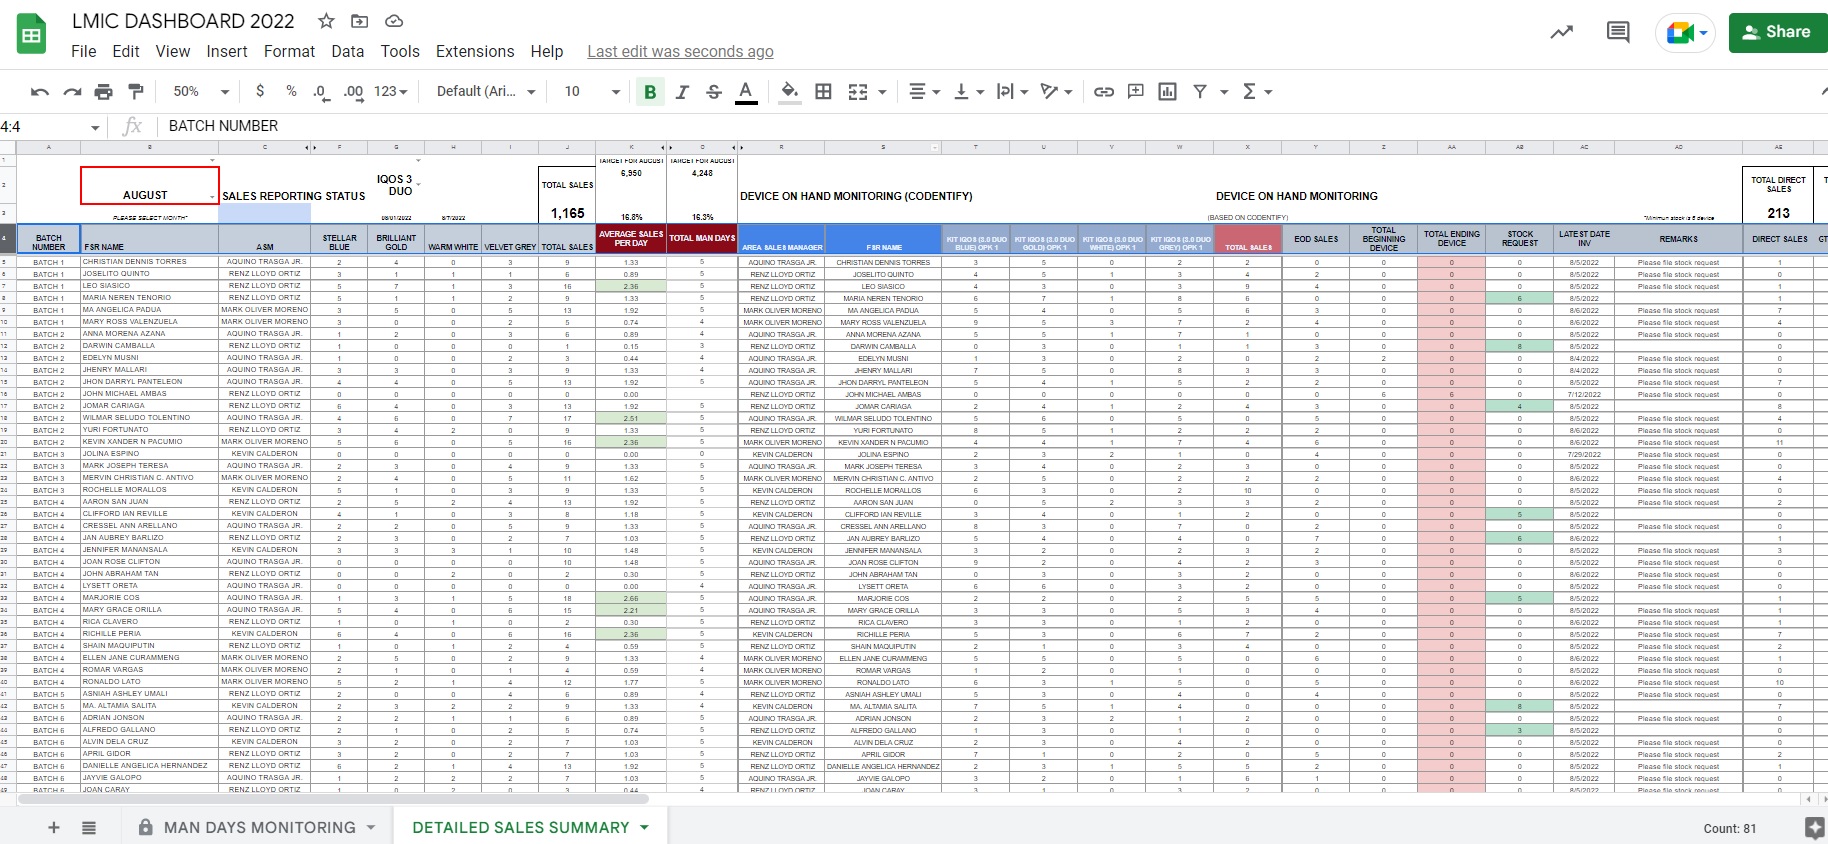The image size is (1828, 844).
Task: Select the AUGUST month cell
Action: pyautogui.click(x=149, y=186)
